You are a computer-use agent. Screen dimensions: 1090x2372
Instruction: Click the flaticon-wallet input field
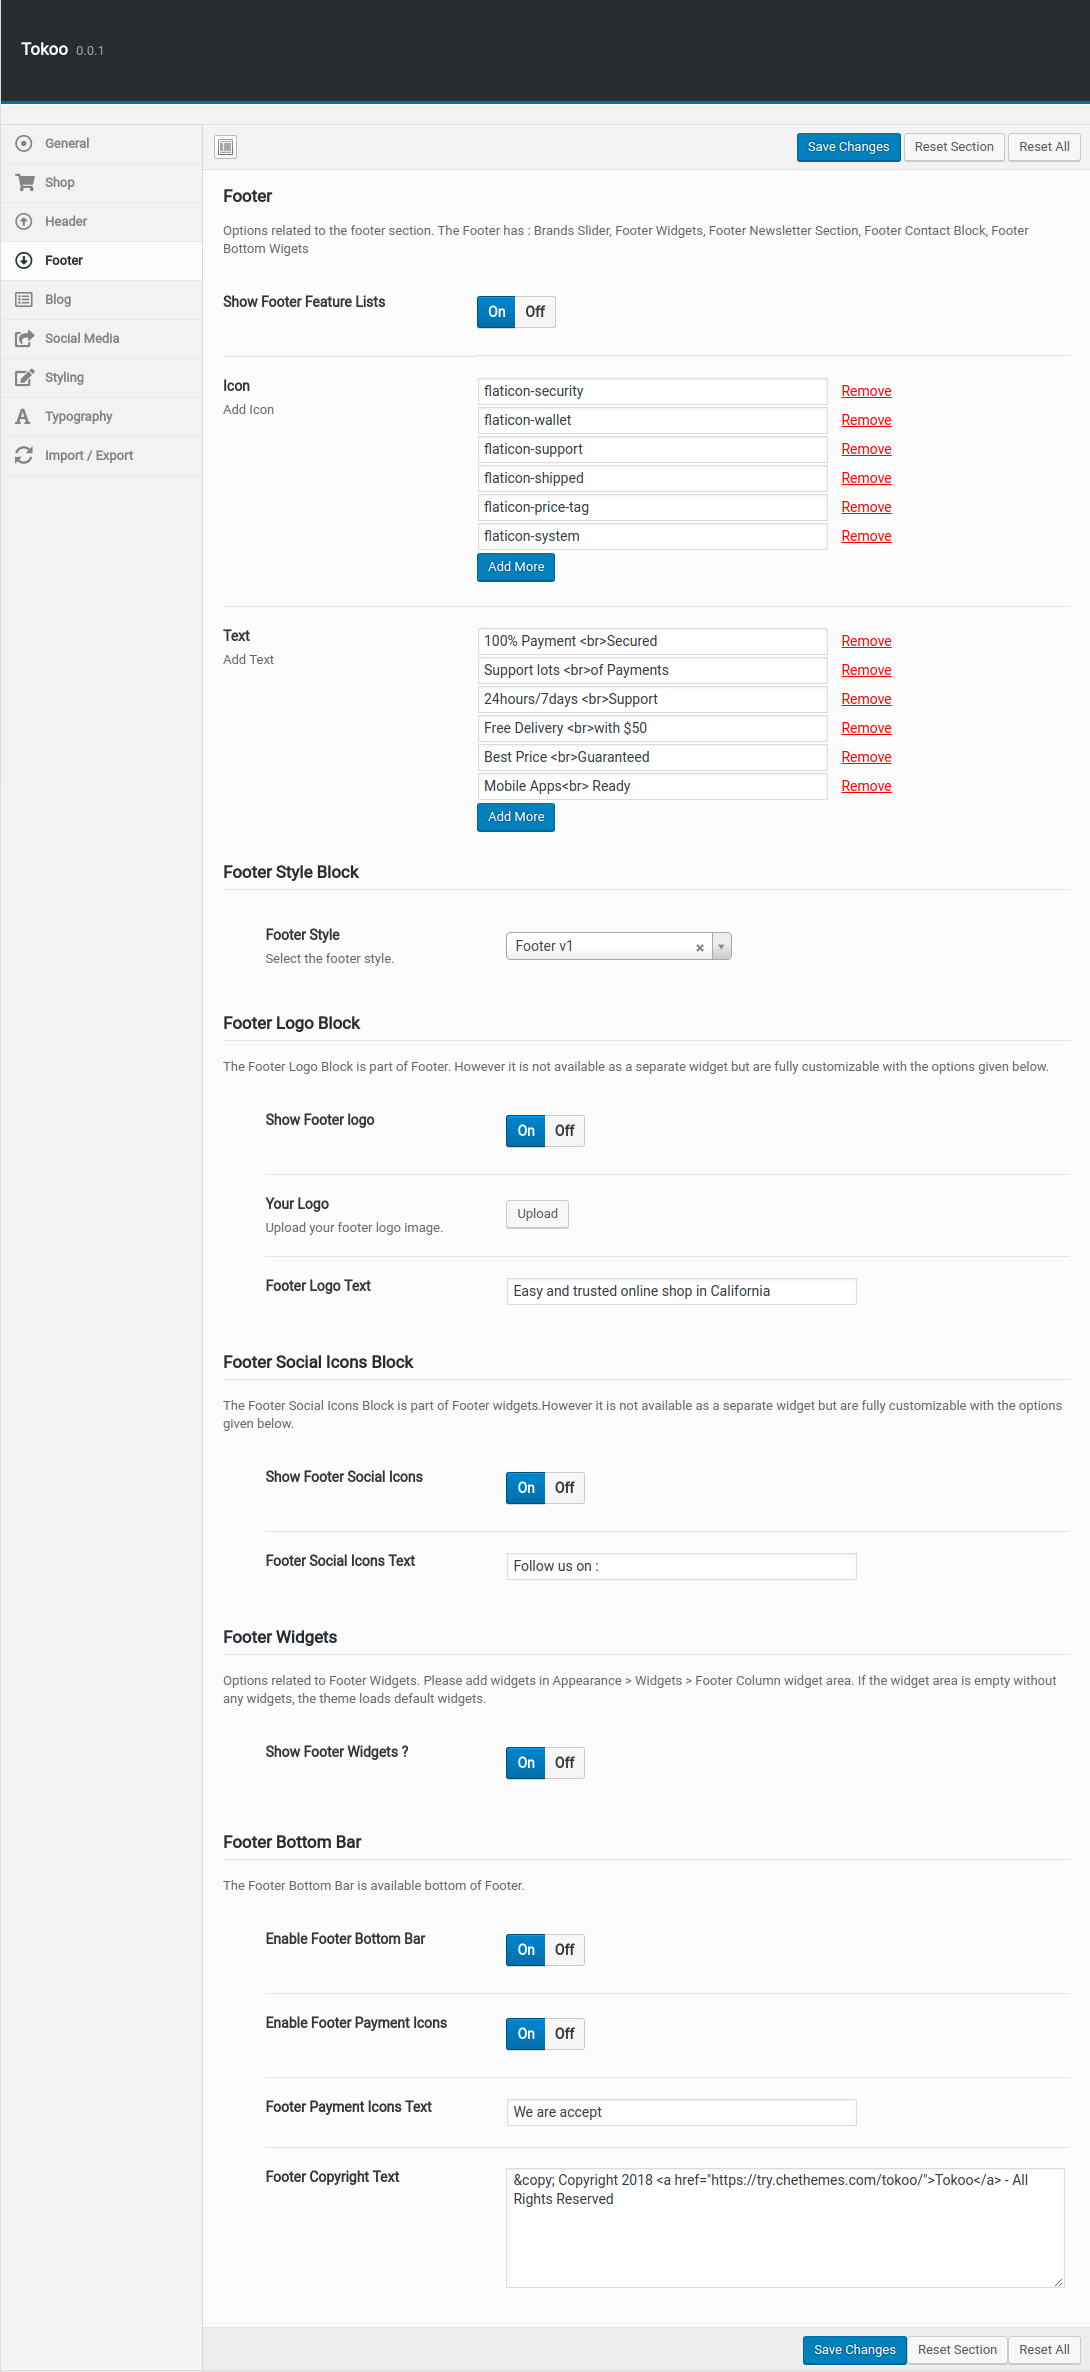click(652, 420)
